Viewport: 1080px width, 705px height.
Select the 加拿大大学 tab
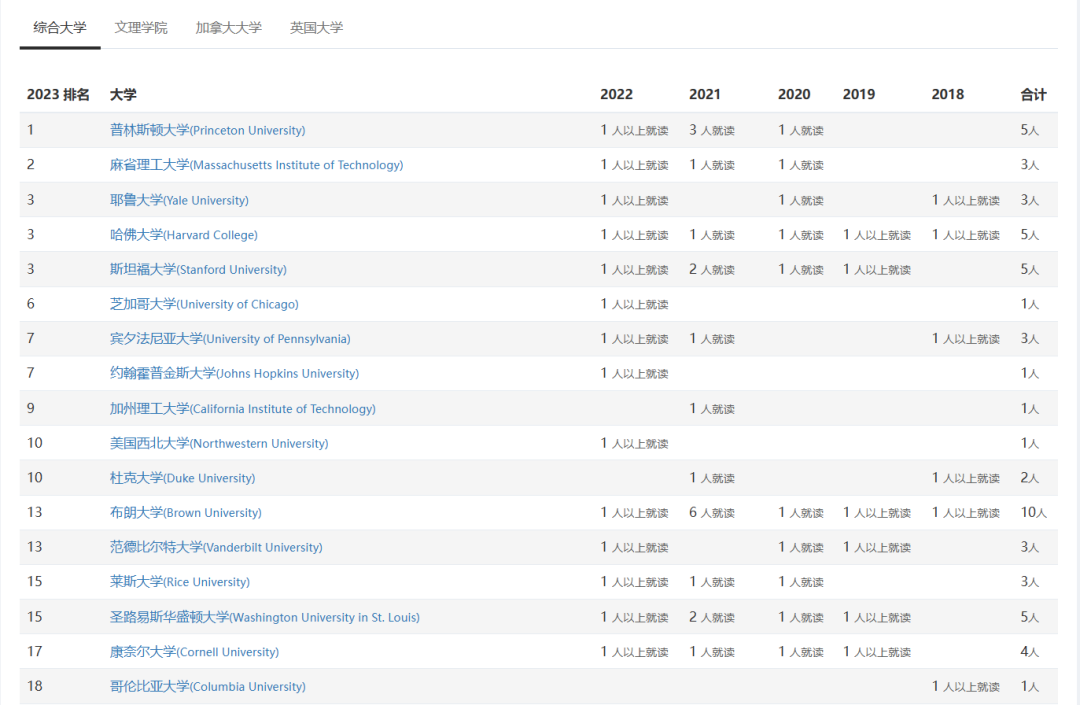point(229,28)
